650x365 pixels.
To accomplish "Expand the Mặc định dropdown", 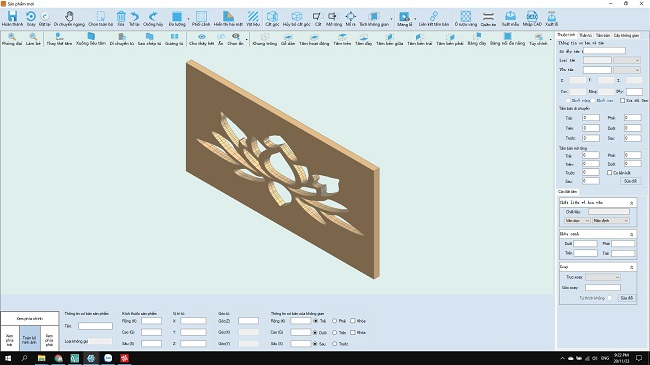I will click(x=611, y=221).
